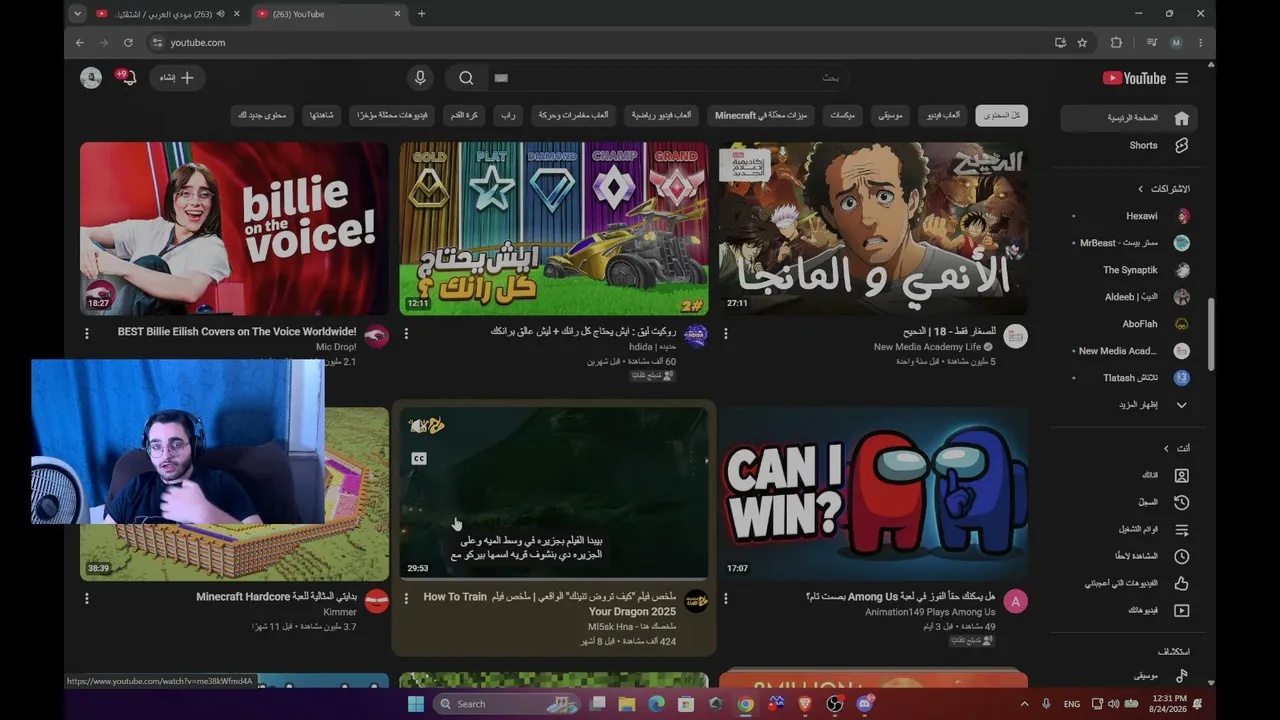The image size is (1280, 720).
Task: Open the Home icon in sidebar
Action: tap(1181, 118)
